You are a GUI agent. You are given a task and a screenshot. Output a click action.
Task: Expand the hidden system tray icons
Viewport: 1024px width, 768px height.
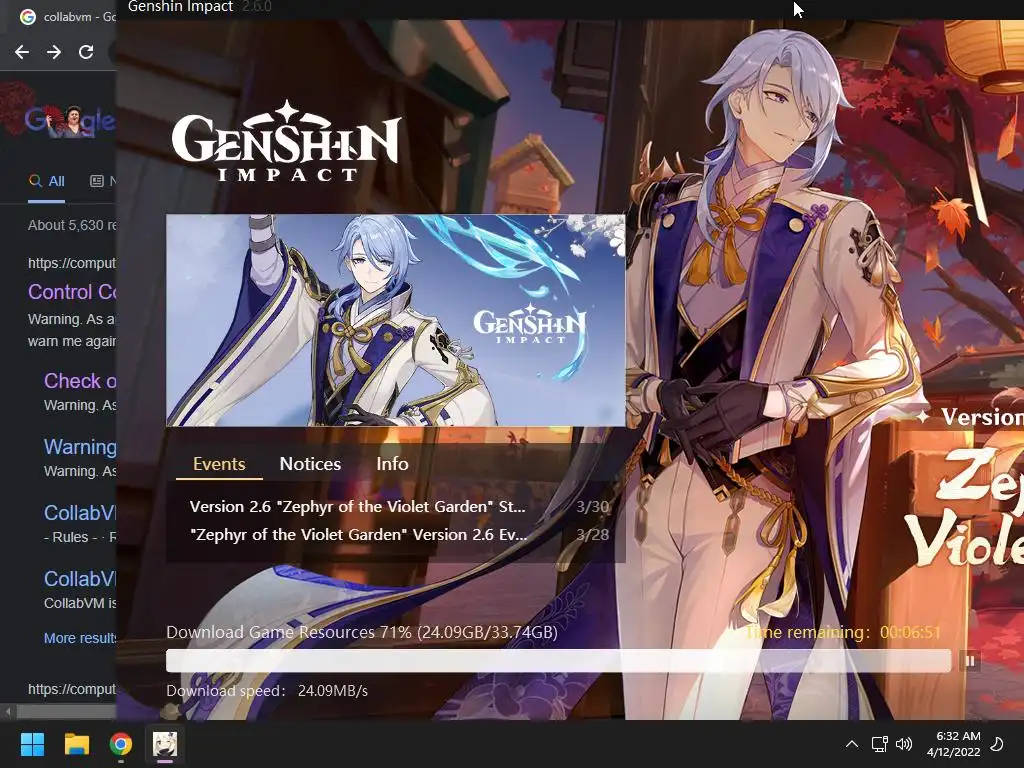point(852,744)
